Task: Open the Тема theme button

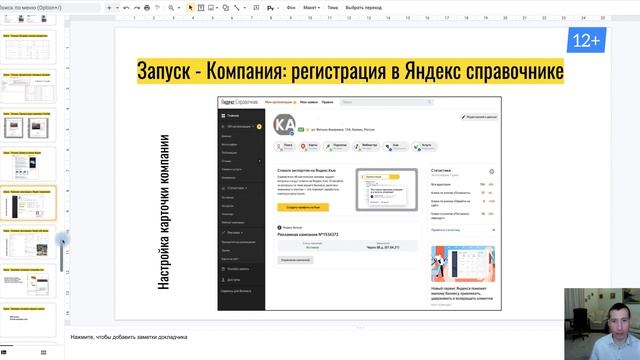Action: tap(333, 8)
